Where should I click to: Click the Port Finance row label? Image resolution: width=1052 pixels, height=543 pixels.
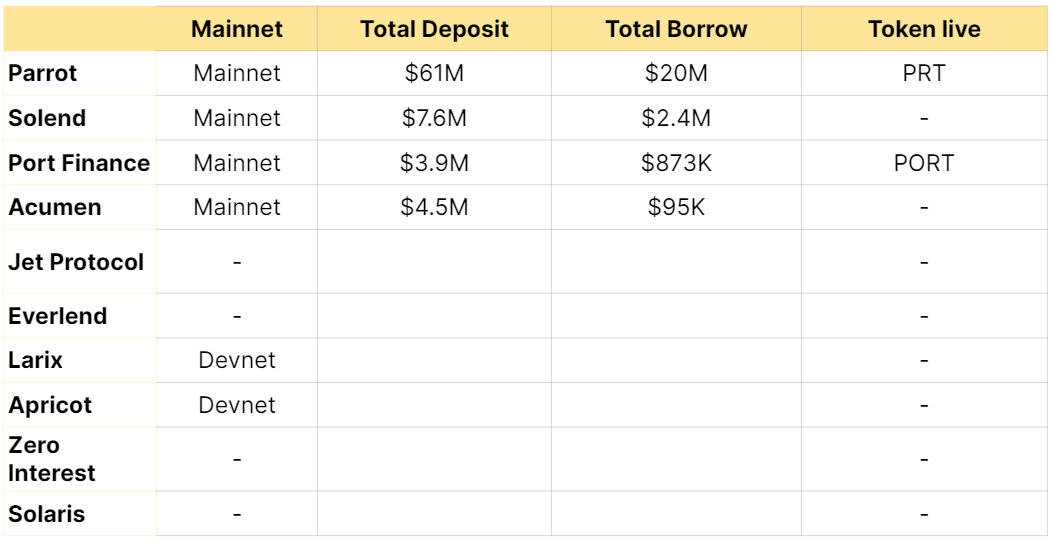coord(79,163)
